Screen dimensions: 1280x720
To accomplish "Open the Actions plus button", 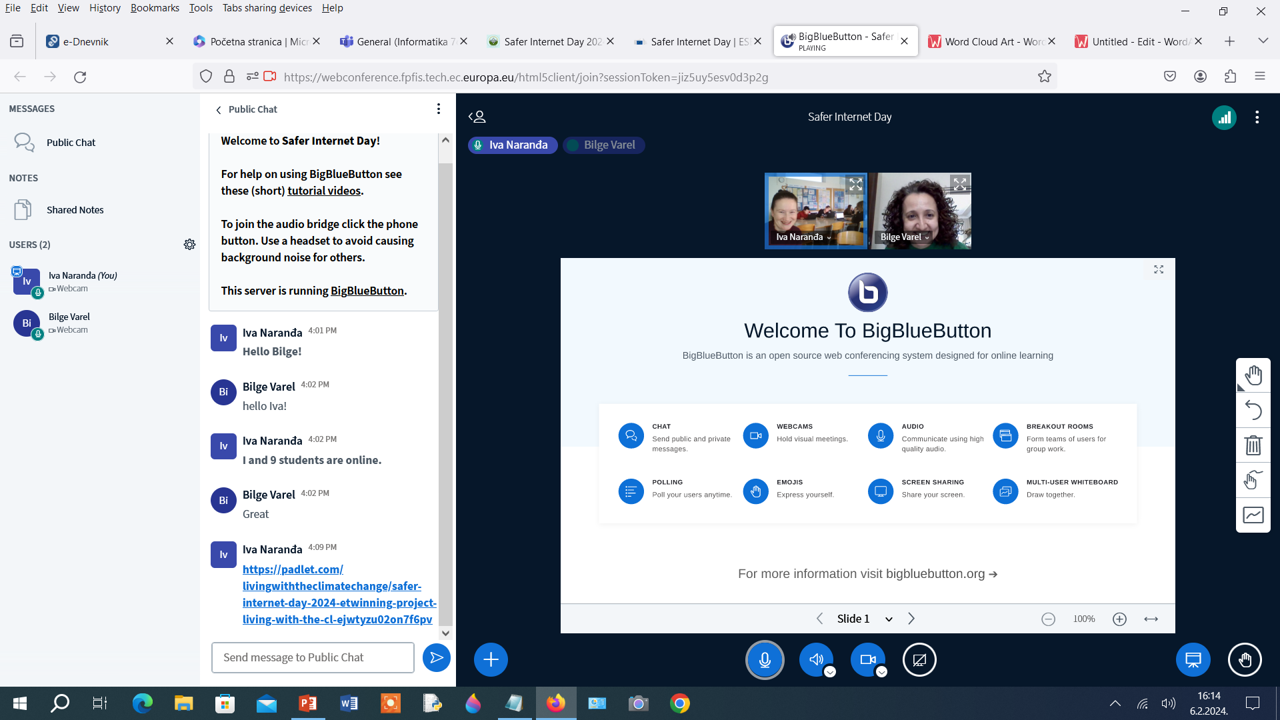I will (491, 660).
